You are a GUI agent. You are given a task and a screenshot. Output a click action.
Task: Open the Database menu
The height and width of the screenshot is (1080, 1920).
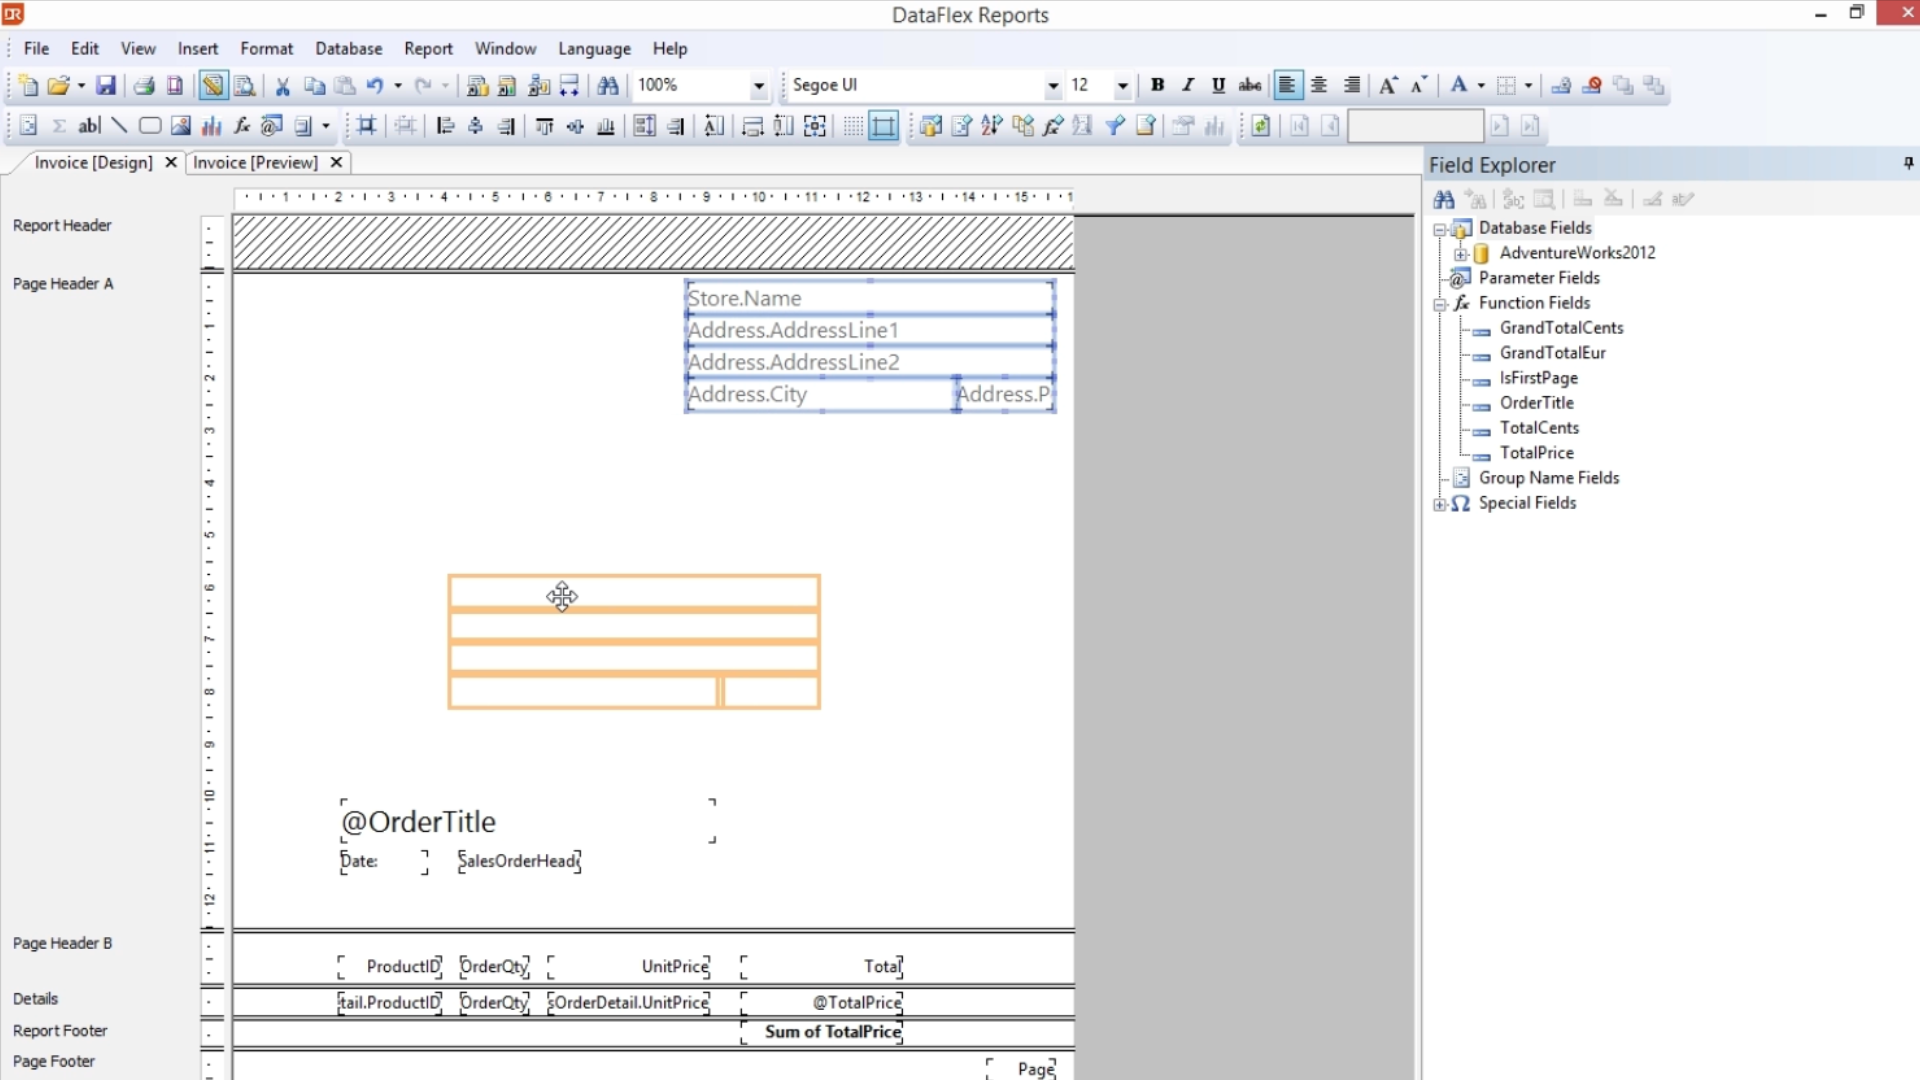point(348,48)
